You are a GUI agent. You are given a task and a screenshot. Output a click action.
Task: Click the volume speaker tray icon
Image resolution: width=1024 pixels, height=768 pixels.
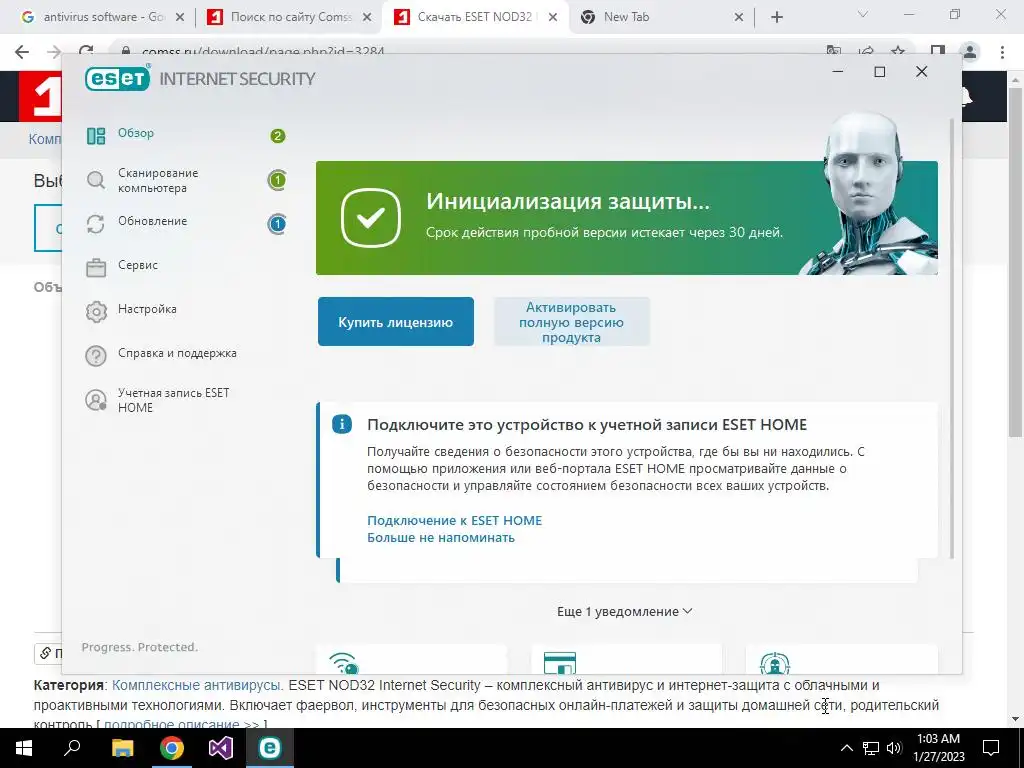point(894,748)
